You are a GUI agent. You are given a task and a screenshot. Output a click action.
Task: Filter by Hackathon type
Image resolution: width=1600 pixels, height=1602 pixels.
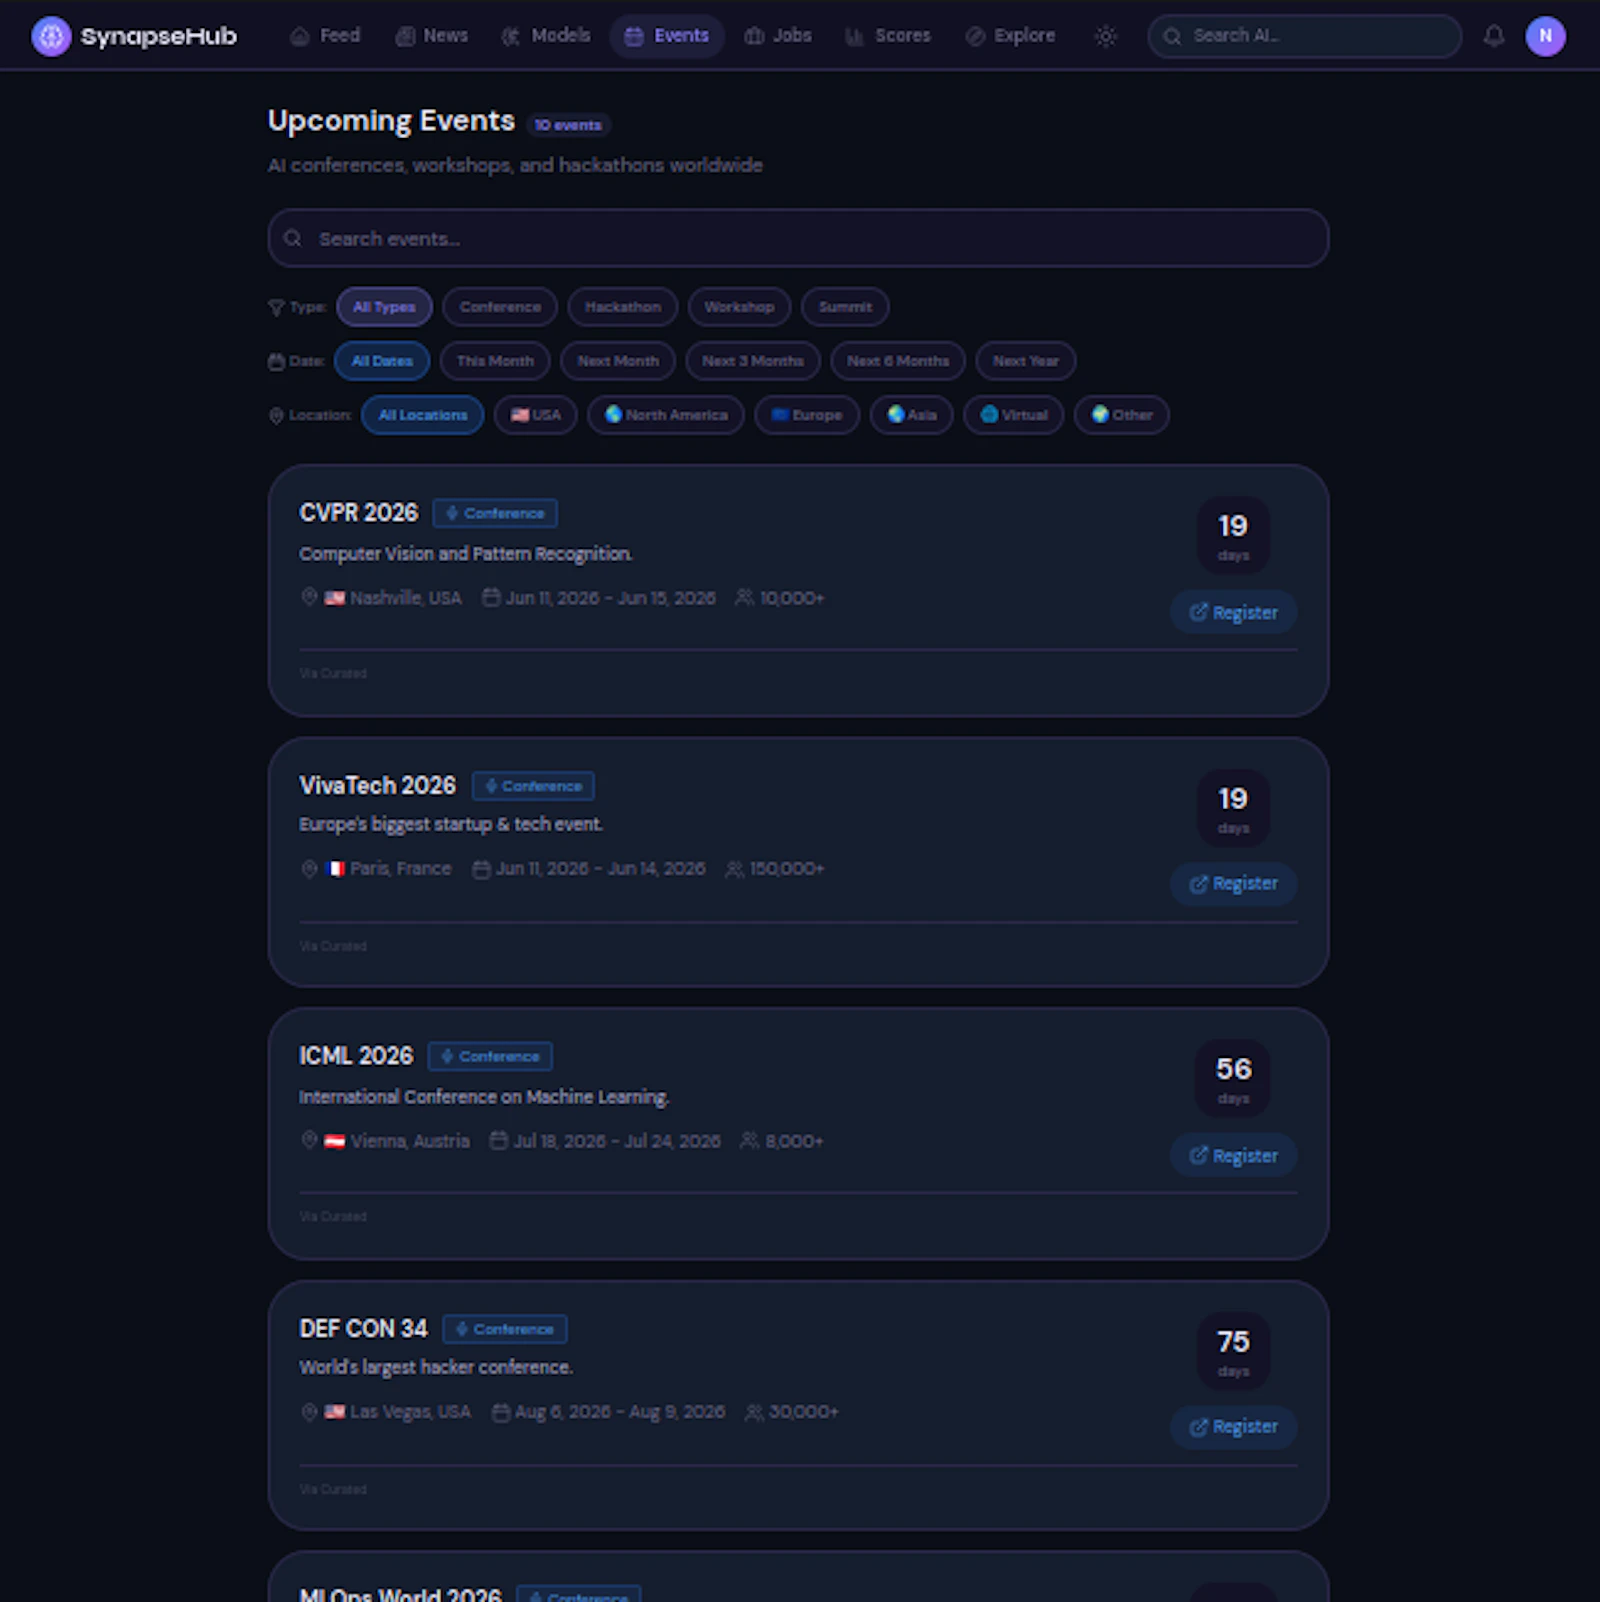pyautogui.click(x=623, y=307)
